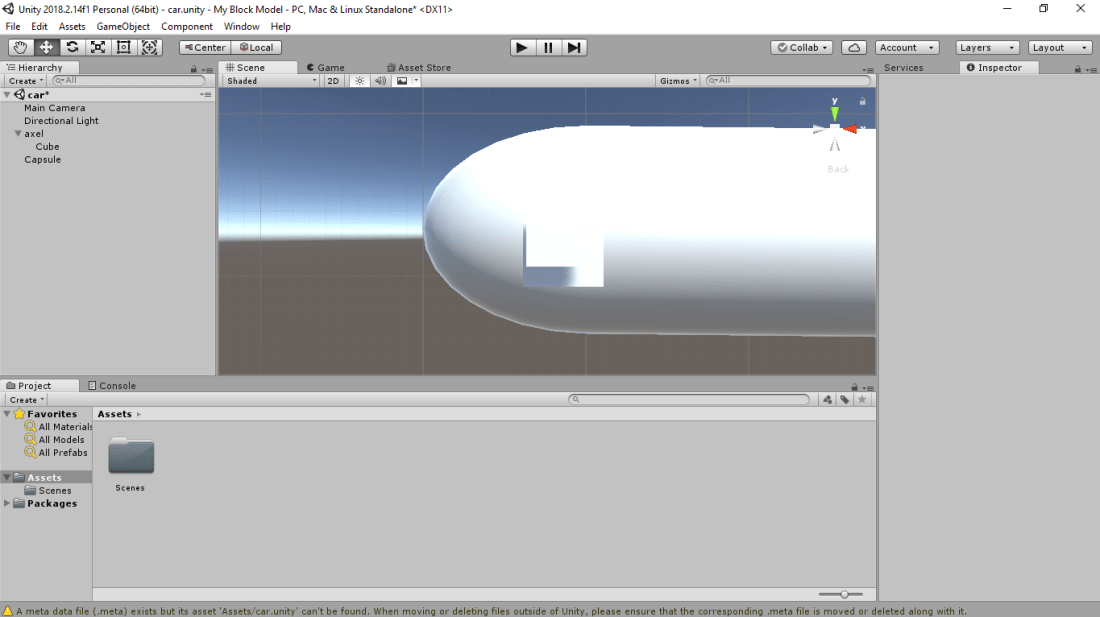
Task: Click the Collab button
Action: [803, 47]
